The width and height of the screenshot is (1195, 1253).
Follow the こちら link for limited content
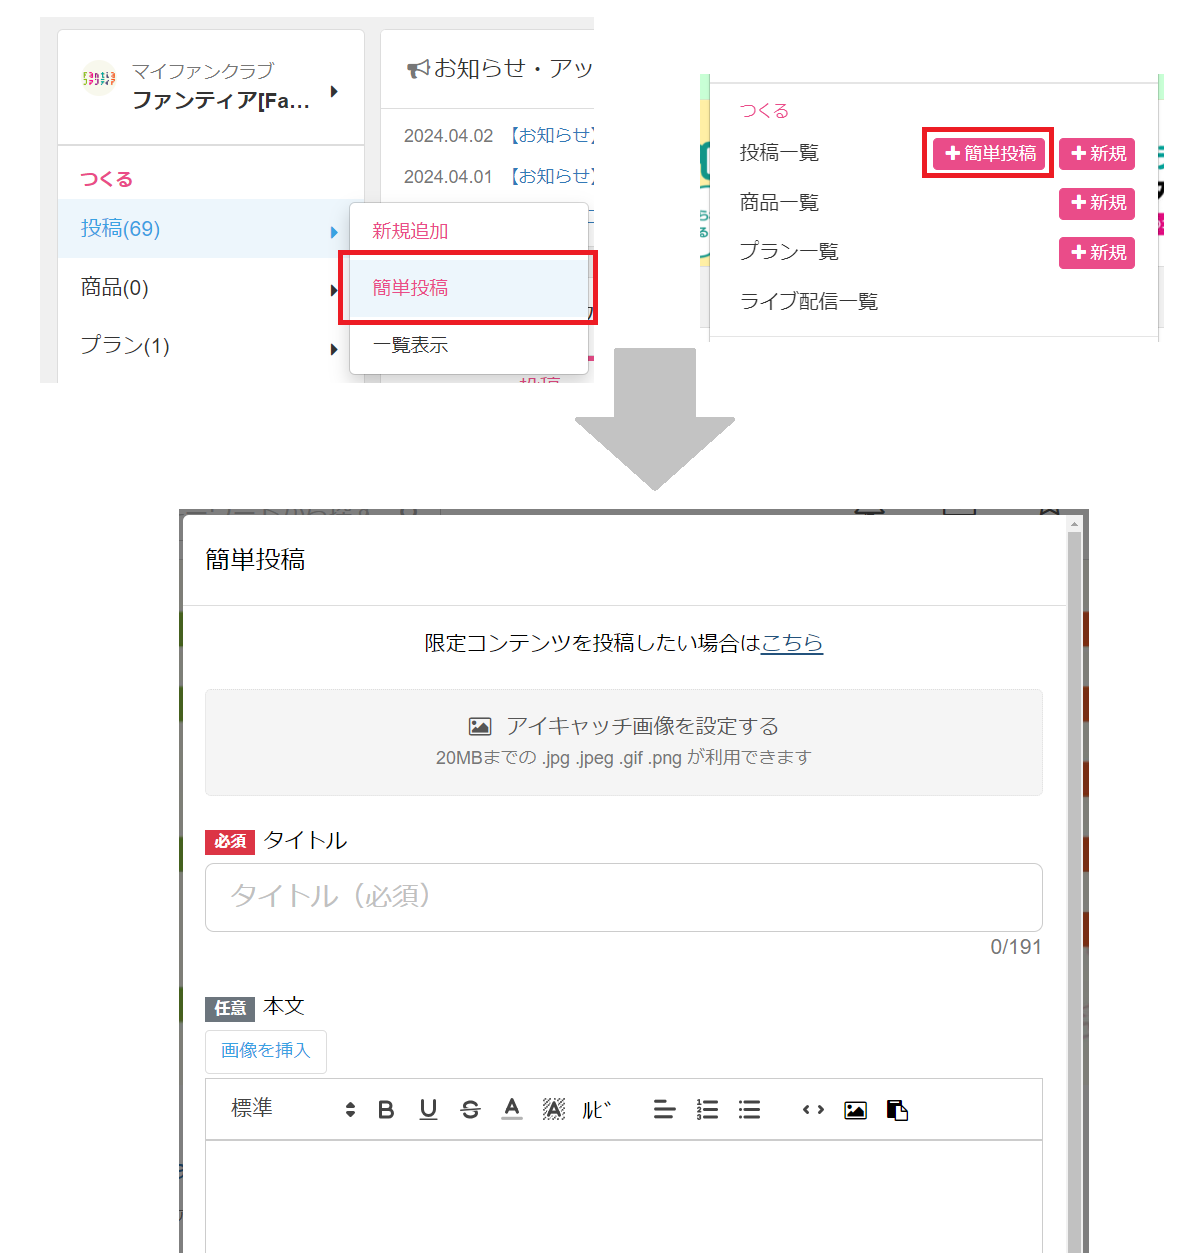pyautogui.click(x=791, y=643)
